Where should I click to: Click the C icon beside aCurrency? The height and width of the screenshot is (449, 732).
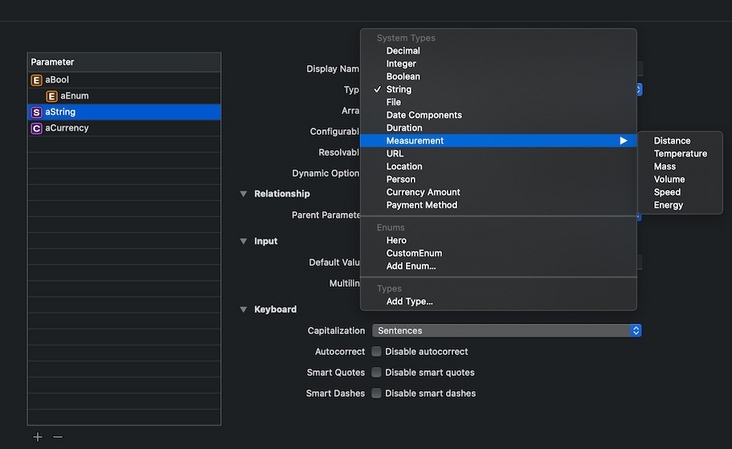[x=36, y=128]
